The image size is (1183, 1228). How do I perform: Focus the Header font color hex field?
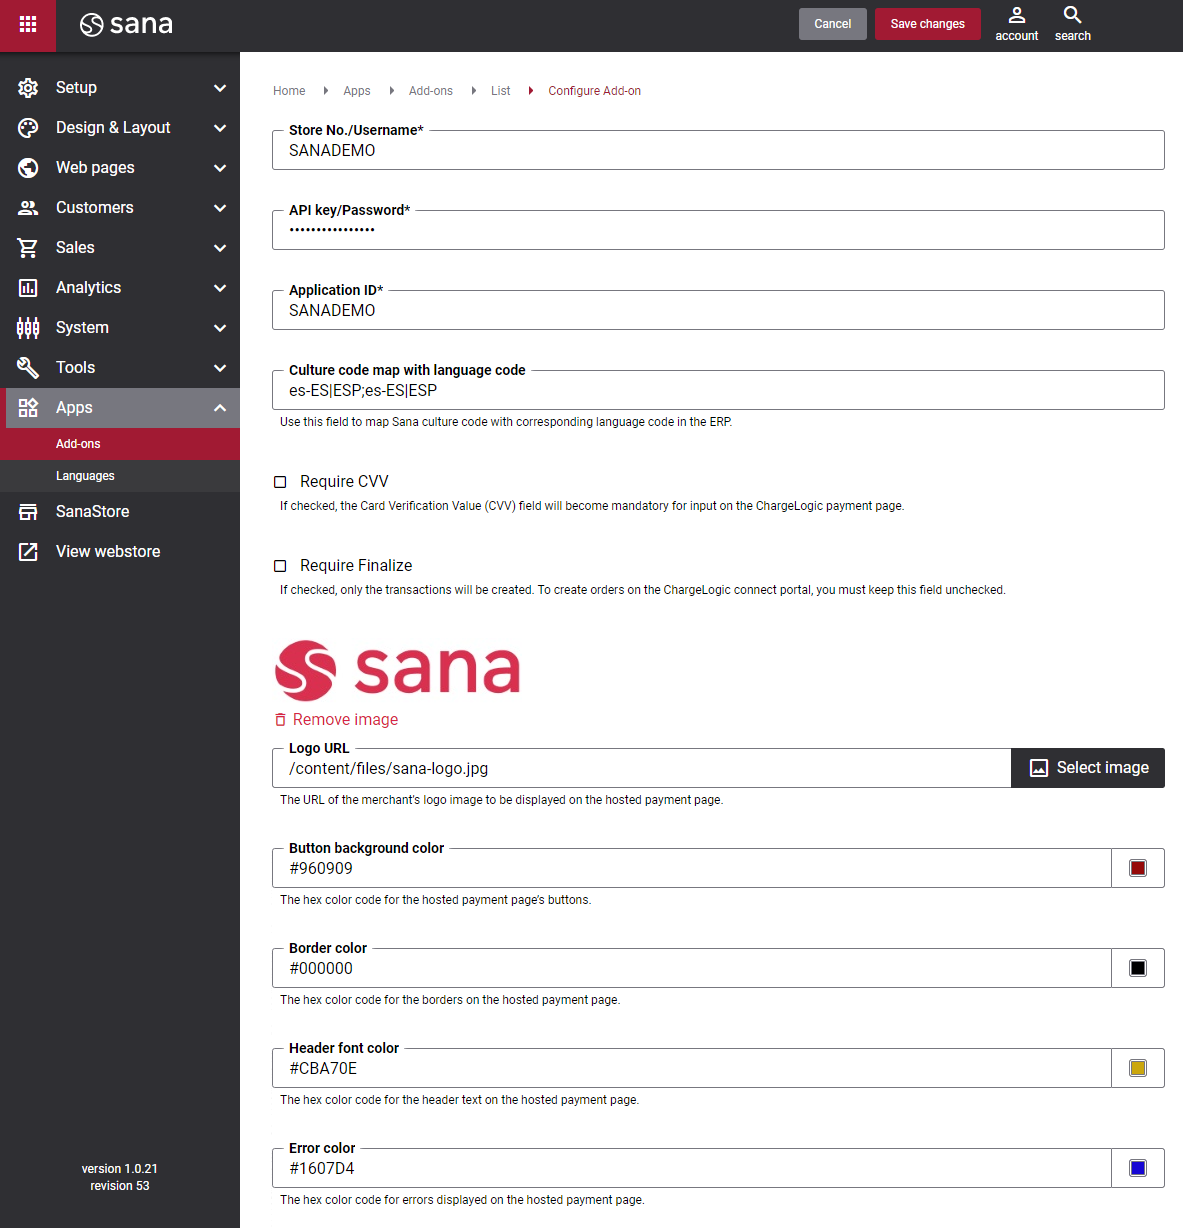(692, 1068)
